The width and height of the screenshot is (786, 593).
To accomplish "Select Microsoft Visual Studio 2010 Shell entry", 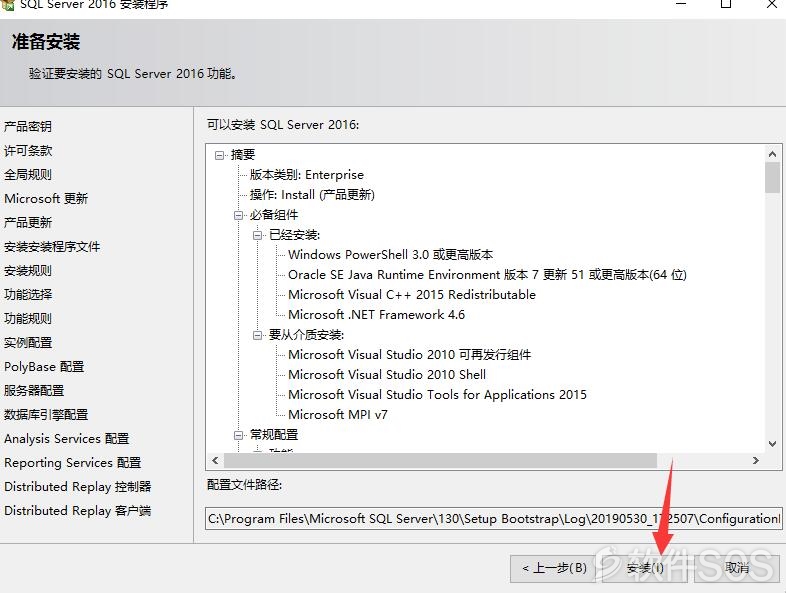I will click(x=387, y=375).
